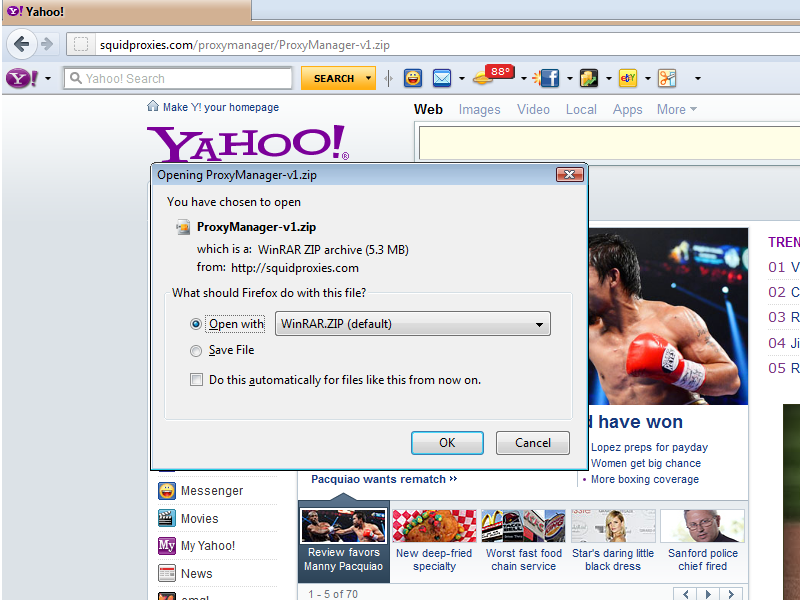This screenshot has height=600, width=800.
Task: Click the My Yahoo! icon in sidebar
Action: (166, 545)
